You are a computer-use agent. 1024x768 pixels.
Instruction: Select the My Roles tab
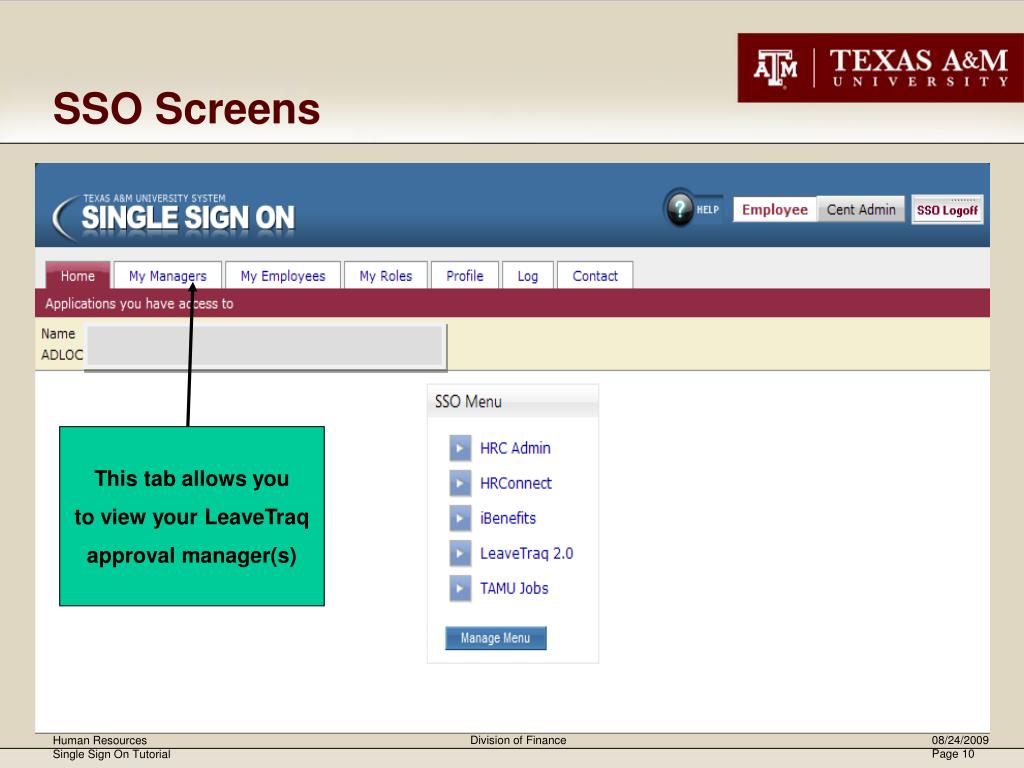385,276
